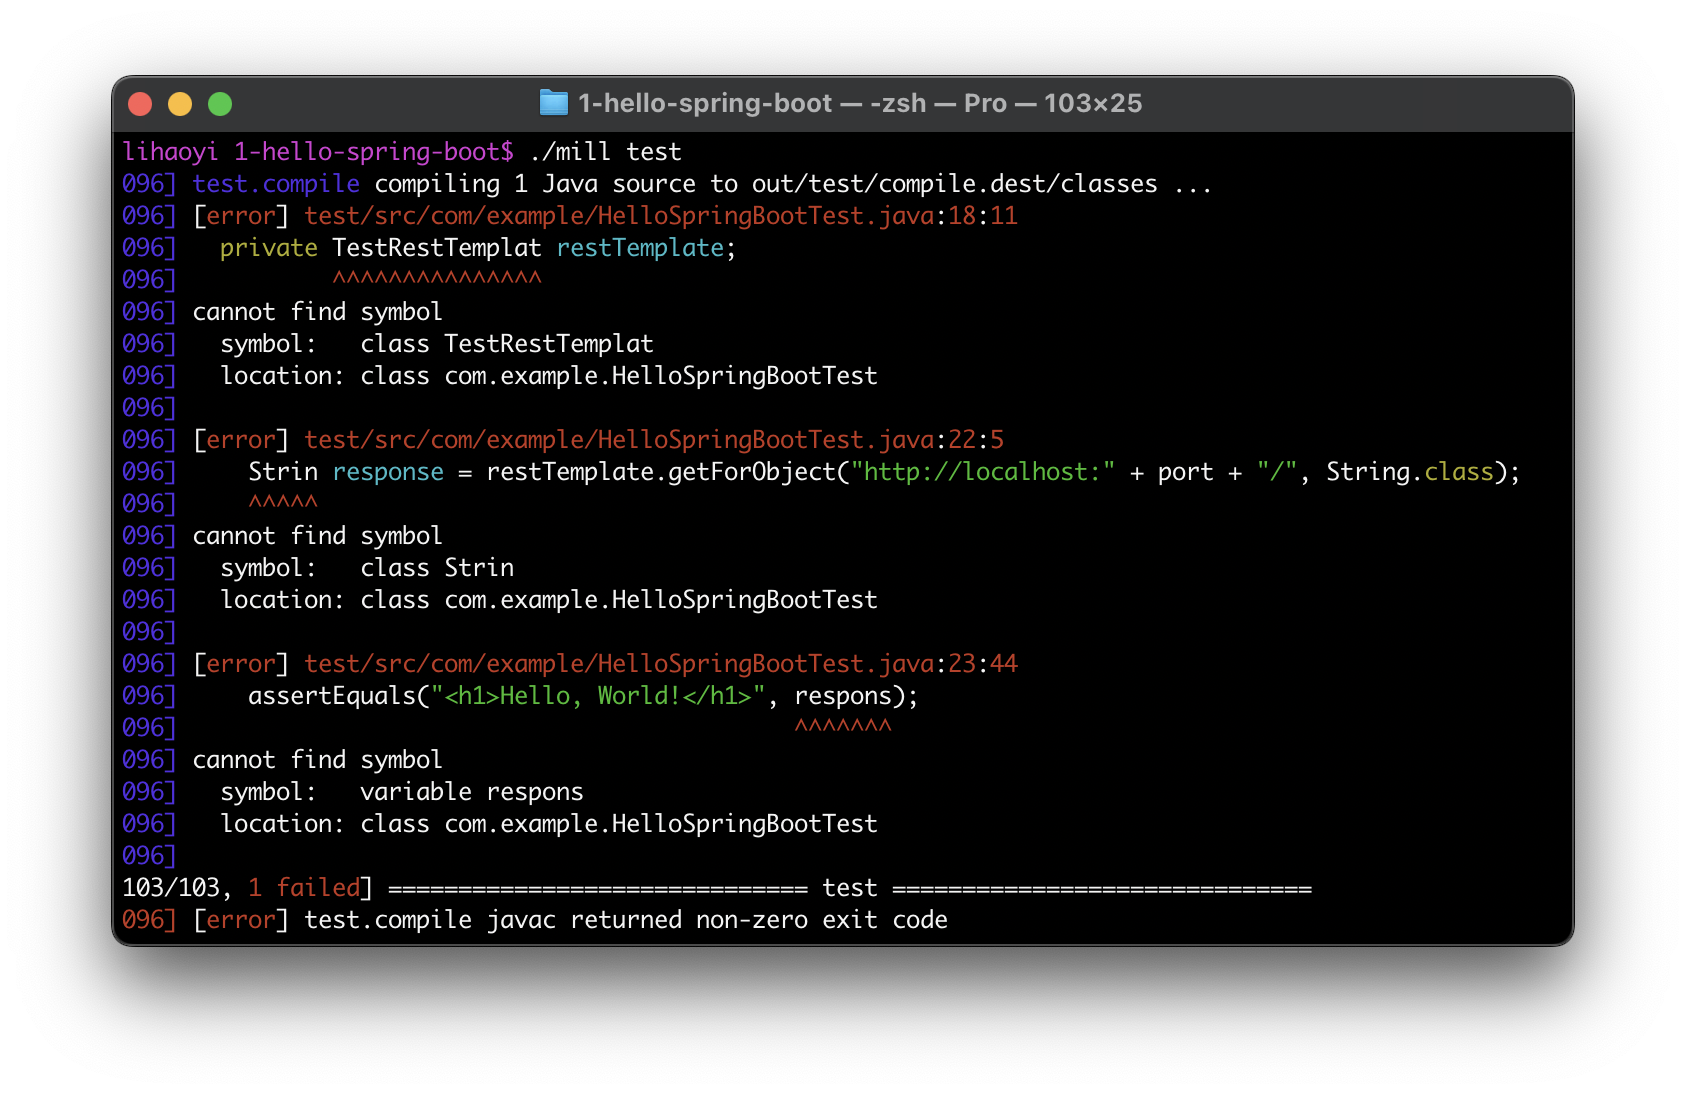Click the folder icon in the title bar
This screenshot has height=1094, width=1686.
(x=553, y=102)
